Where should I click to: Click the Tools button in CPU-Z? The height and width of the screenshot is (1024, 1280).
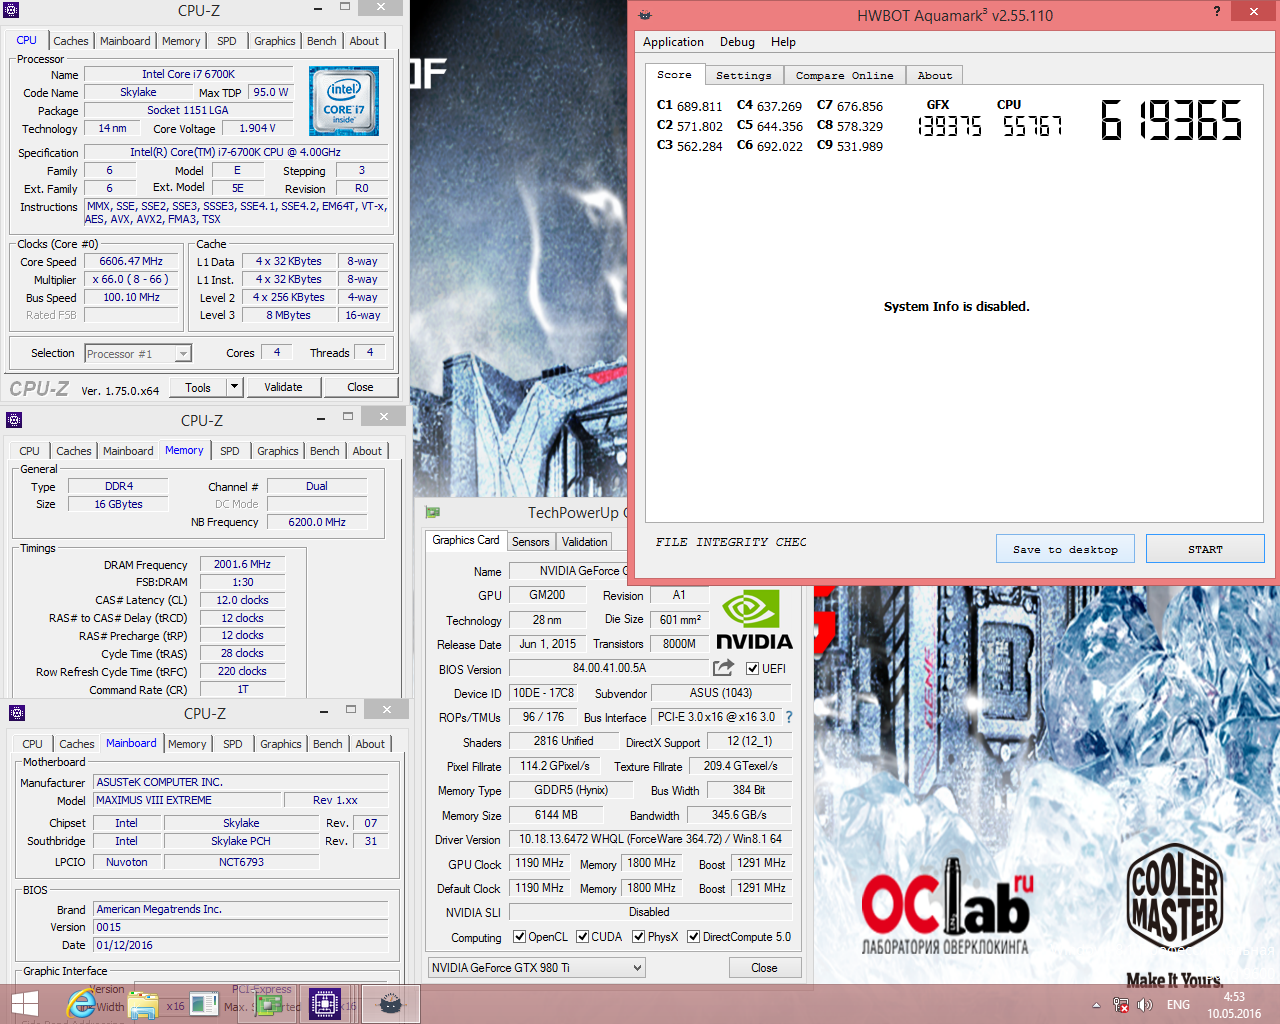tap(198, 387)
